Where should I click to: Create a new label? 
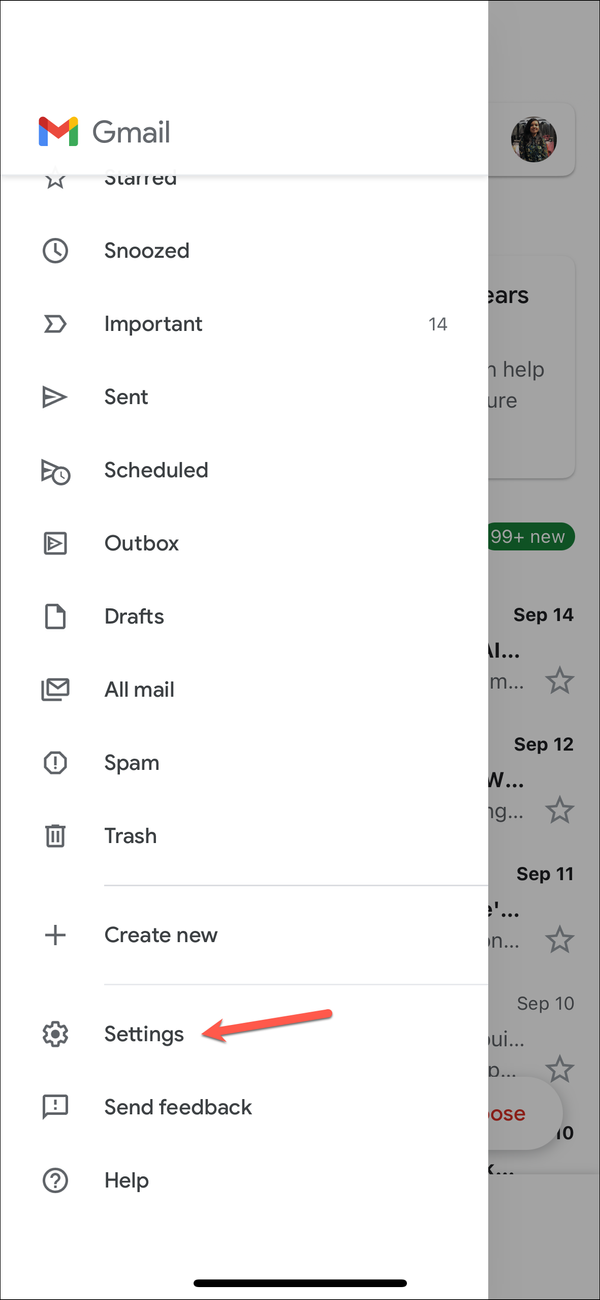[x=161, y=935]
